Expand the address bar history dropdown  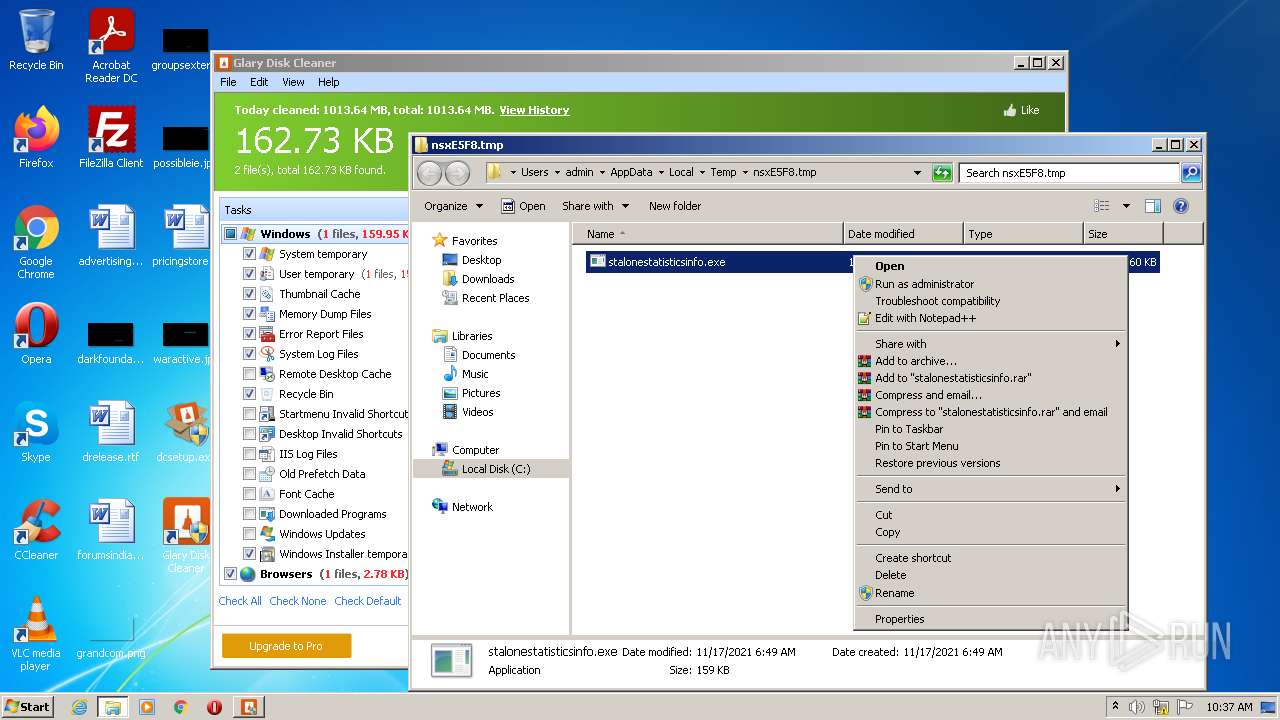click(917, 173)
